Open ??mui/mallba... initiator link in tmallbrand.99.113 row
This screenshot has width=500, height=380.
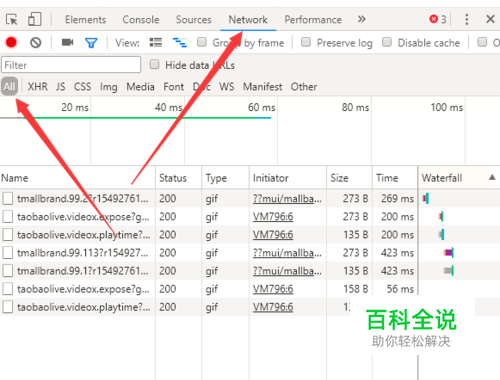click(x=287, y=253)
